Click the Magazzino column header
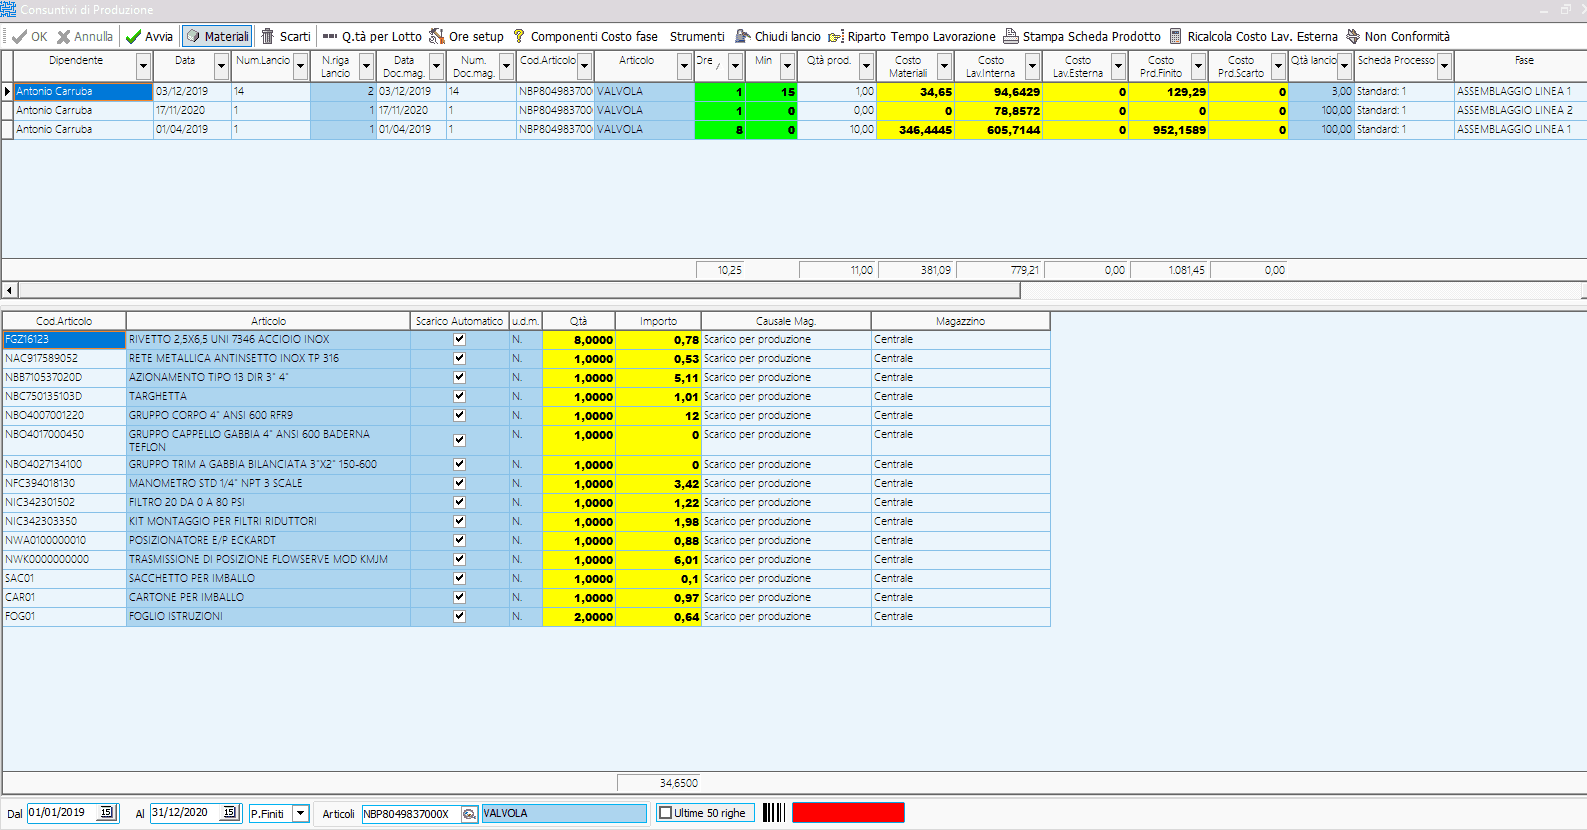The image size is (1587, 830). (960, 321)
